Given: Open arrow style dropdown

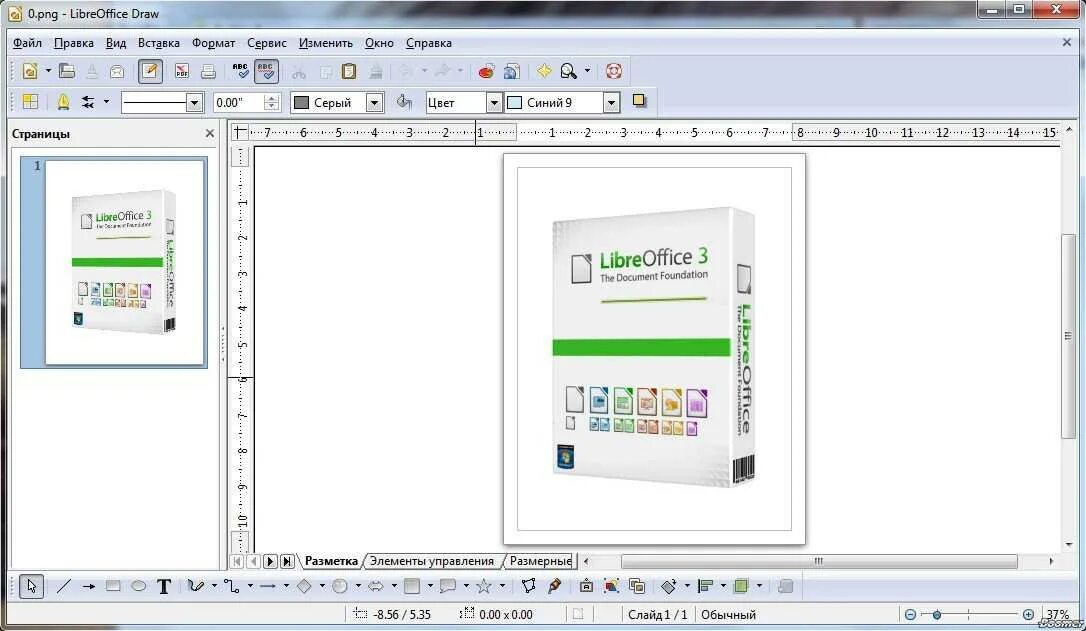Looking at the screenshot, I should (106, 102).
